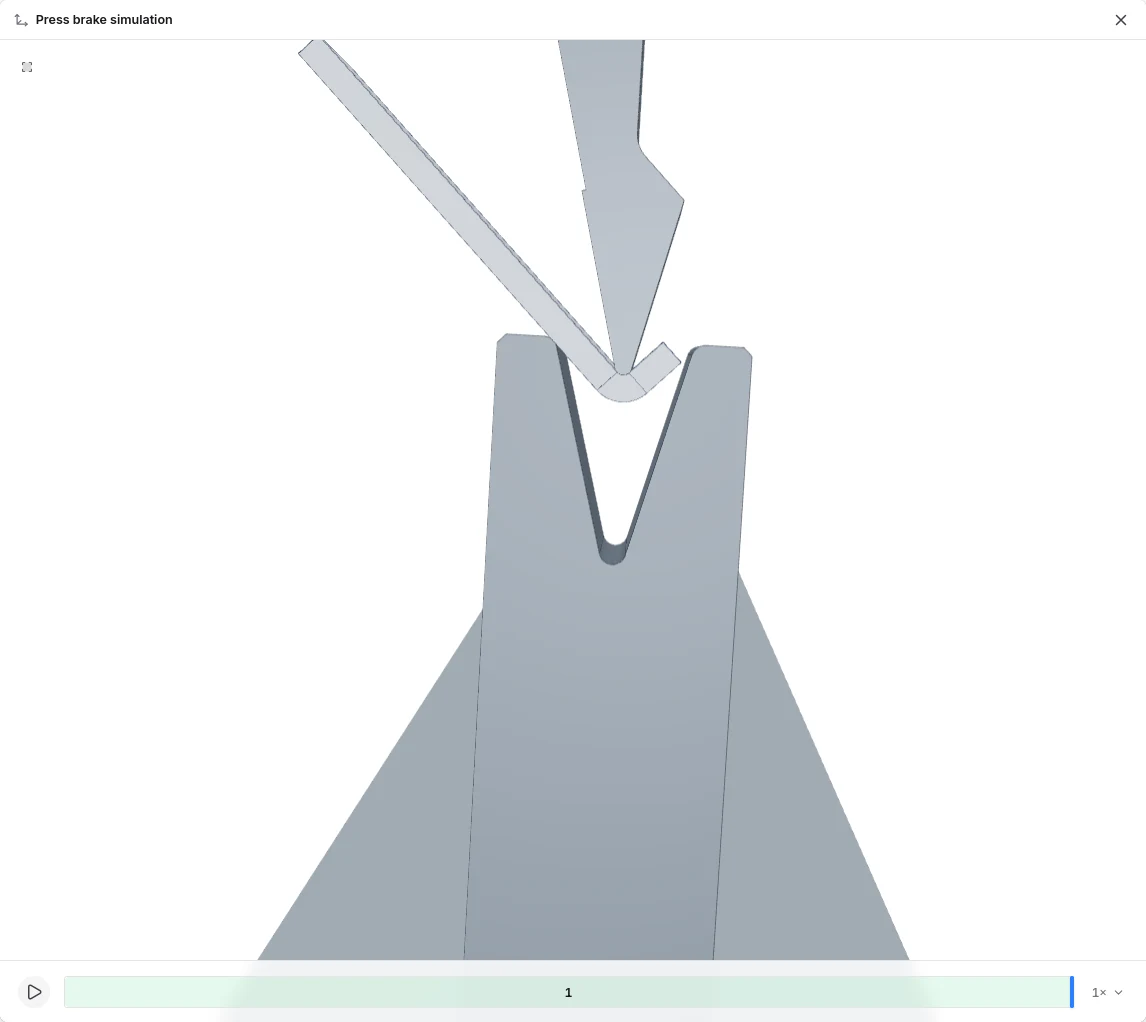The image size is (1146, 1022).
Task: Close the Press brake simulation dialog
Action: click(x=1120, y=20)
